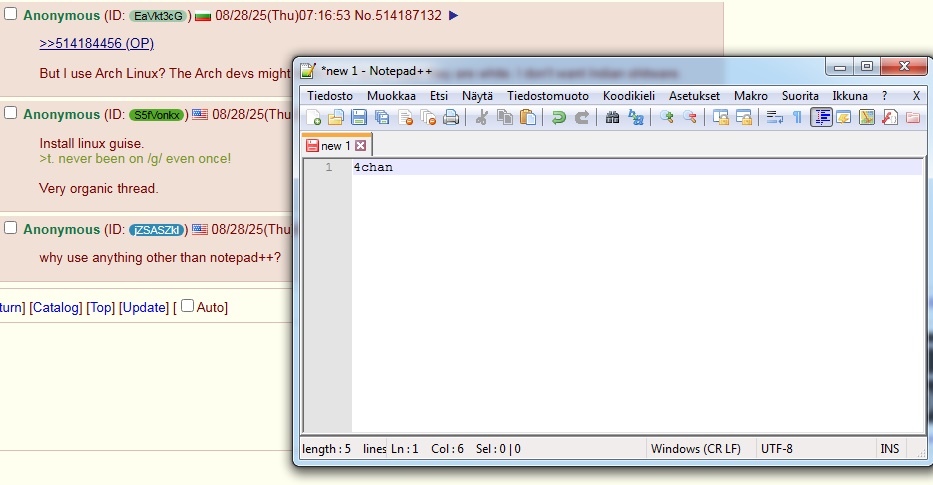This screenshot has width=933, height=485.
Task: Click the Close document toolbar icon
Action: 405,117
